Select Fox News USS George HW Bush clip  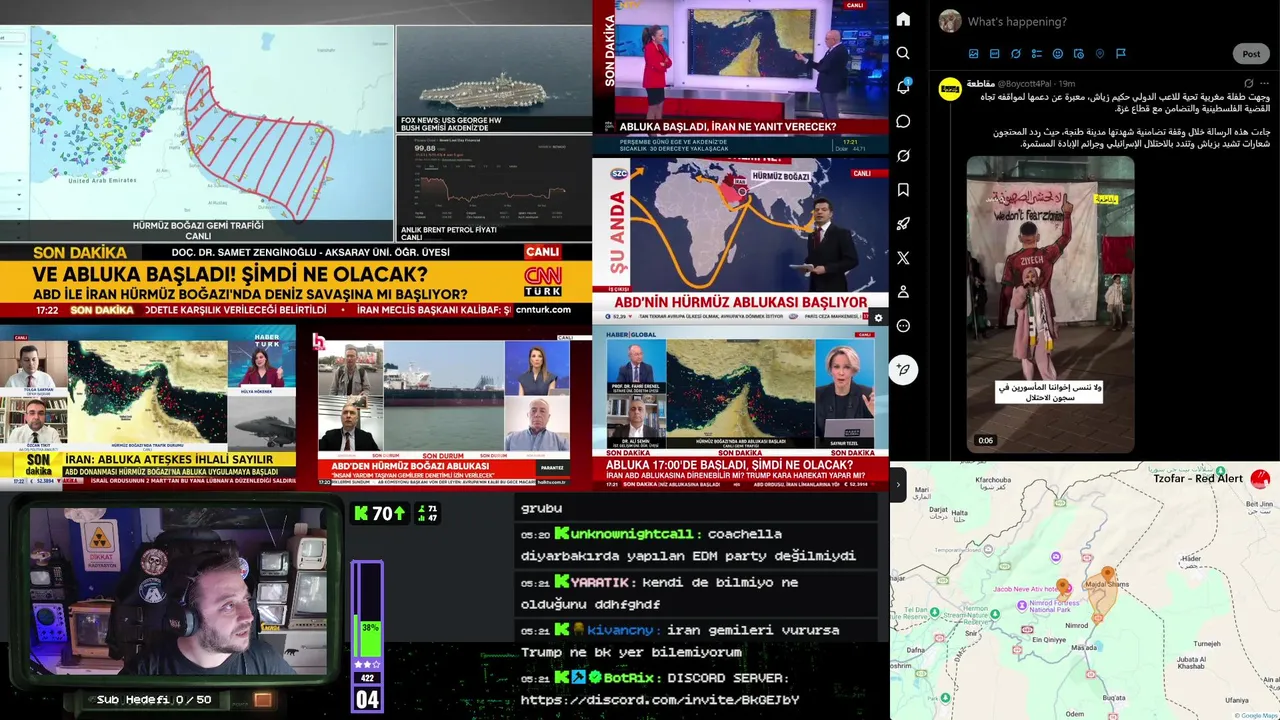pyautogui.click(x=494, y=80)
